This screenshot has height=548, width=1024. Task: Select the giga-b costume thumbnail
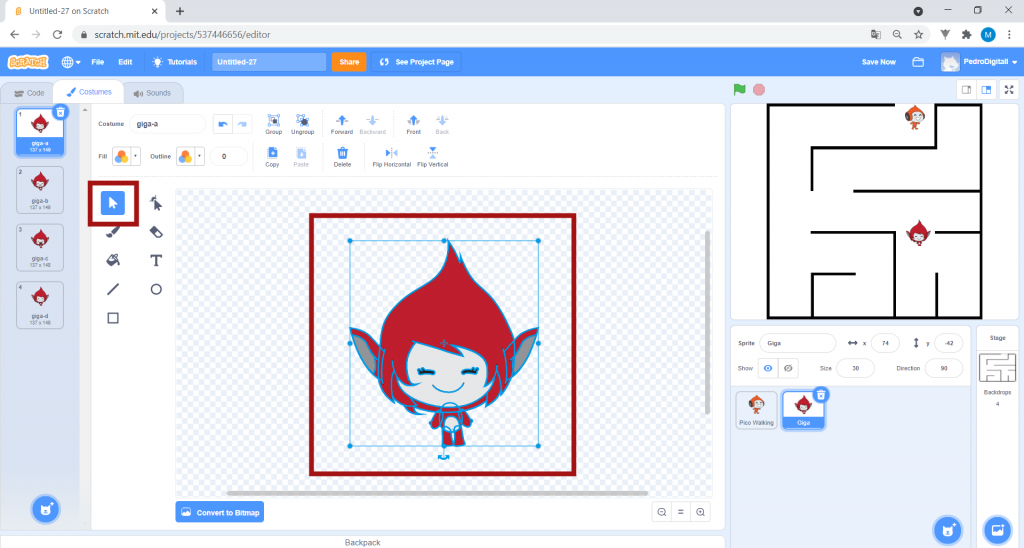[x=40, y=190]
